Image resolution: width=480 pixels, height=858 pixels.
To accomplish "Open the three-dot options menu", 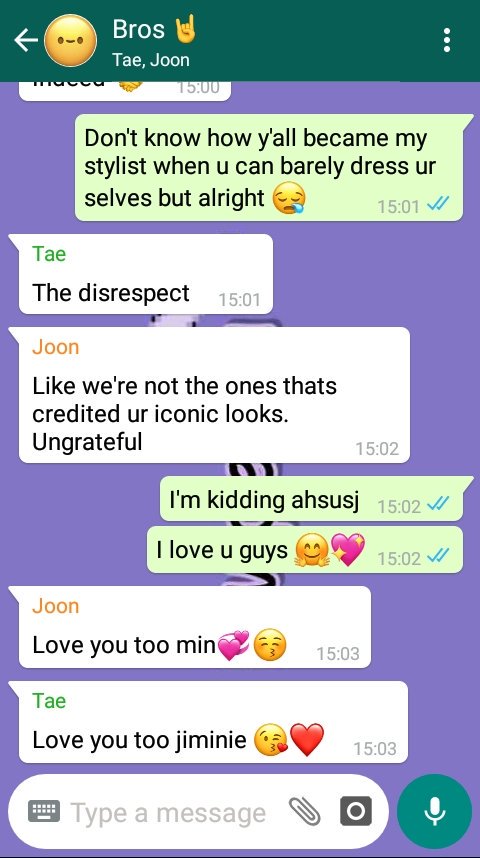I will (447, 40).
